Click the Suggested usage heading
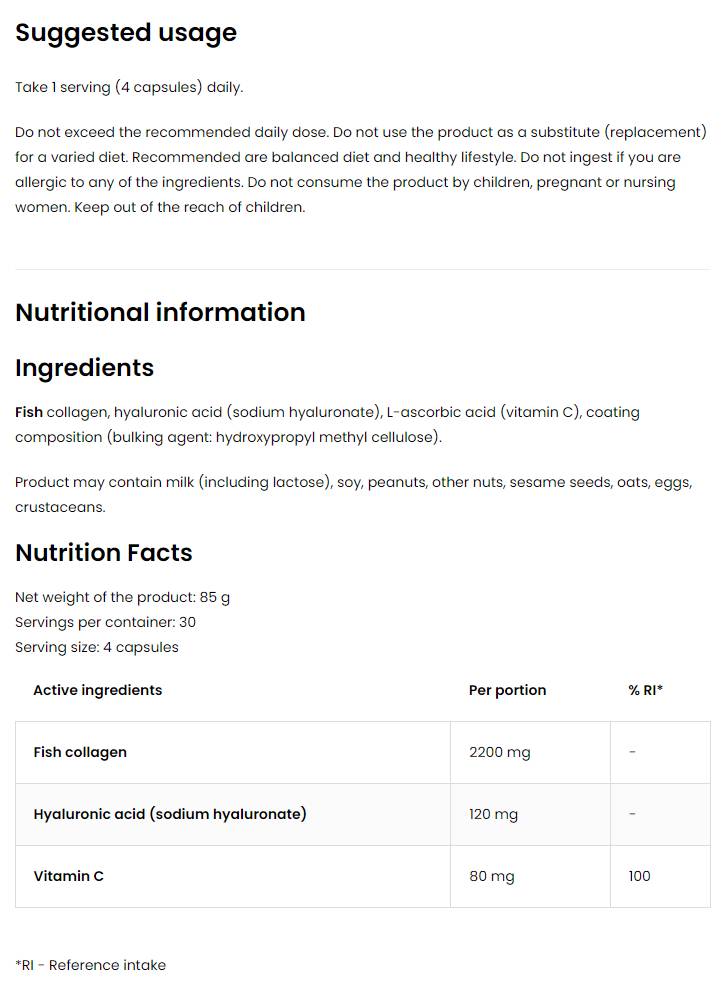724x992 pixels. 126,33
